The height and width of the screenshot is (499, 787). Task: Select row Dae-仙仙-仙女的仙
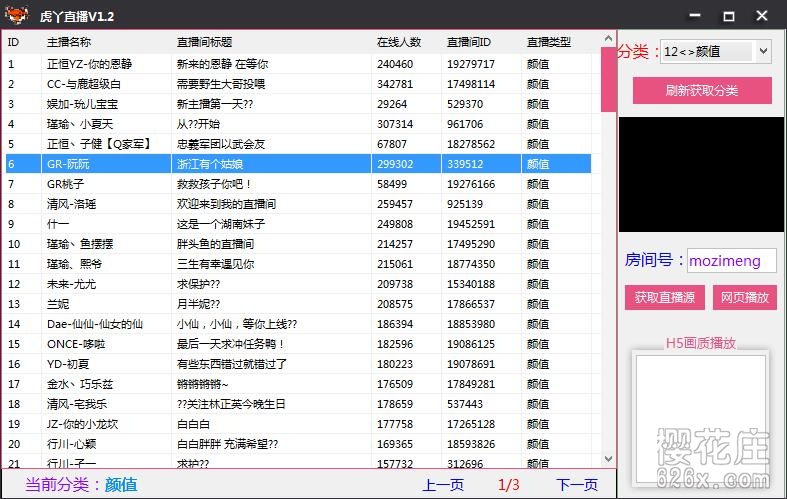coord(298,324)
